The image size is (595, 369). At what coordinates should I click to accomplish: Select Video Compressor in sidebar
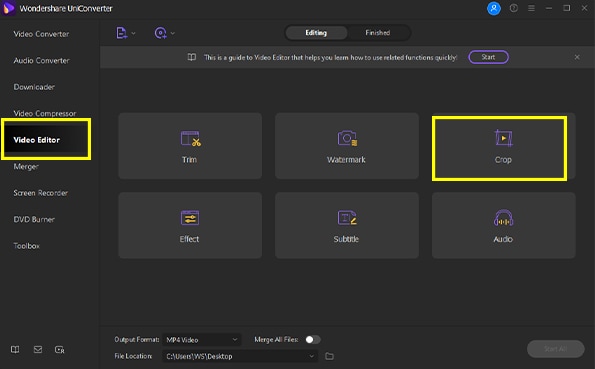45,114
